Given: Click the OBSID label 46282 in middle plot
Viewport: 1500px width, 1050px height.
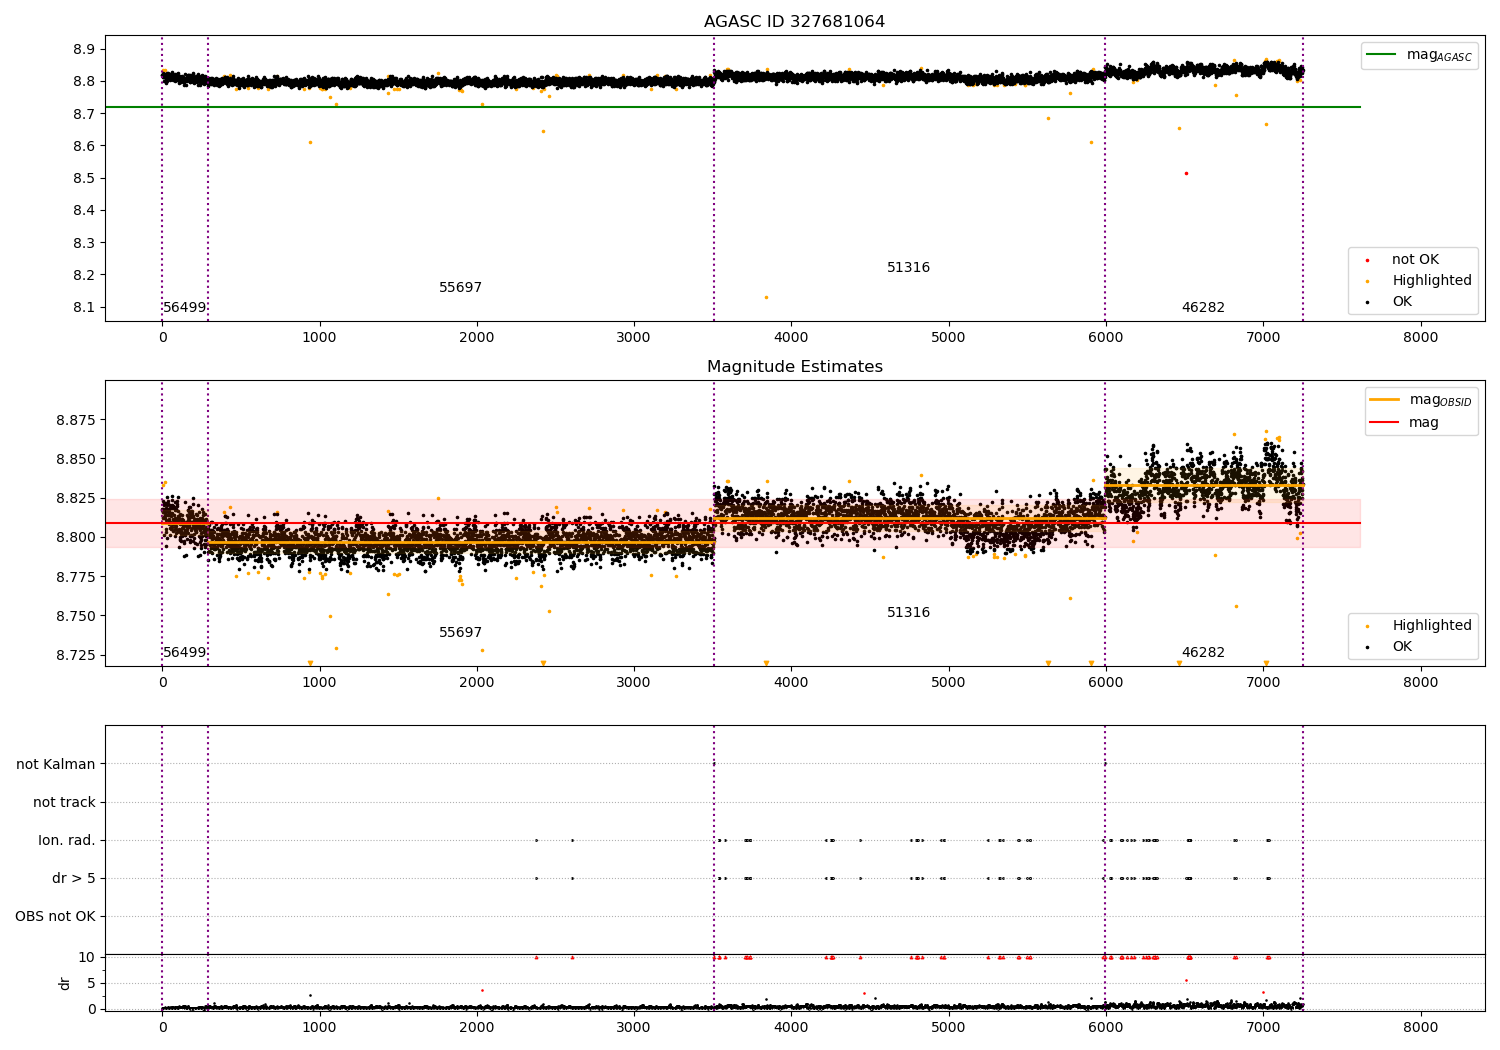Looking at the screenshot, I should click(1203, 653).
